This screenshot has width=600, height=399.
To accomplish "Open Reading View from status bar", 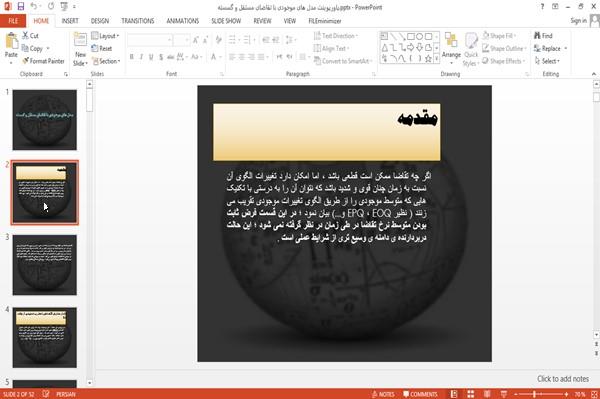I will pyautogui.click(x=487, y=394).
